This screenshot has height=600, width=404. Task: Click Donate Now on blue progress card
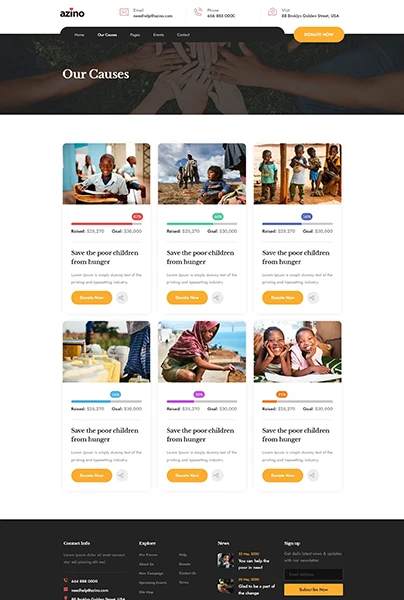coord(91,475)
